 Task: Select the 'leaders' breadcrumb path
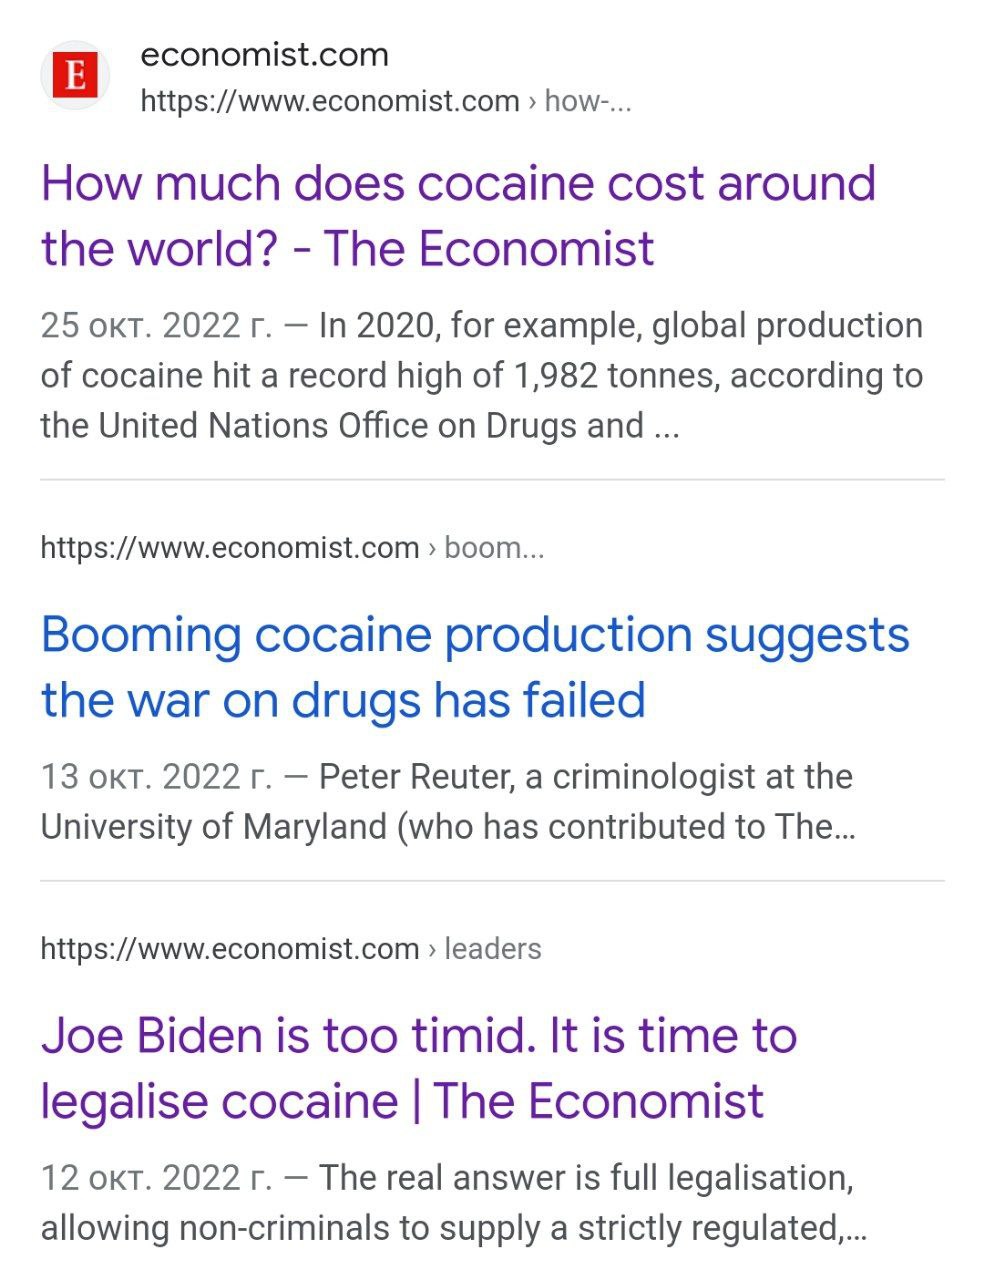pyautogui.click(x=493, y=949)
